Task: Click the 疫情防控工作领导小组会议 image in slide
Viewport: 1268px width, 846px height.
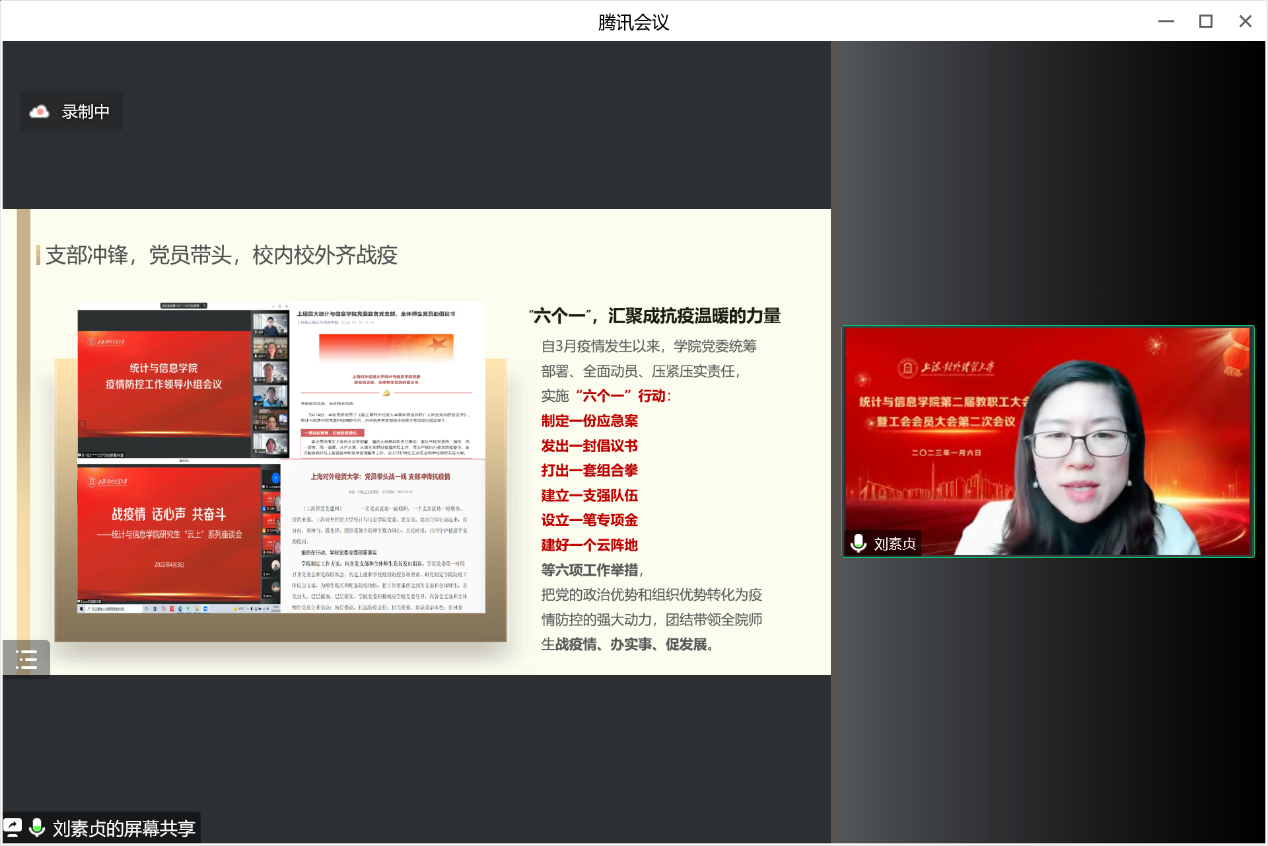Action: pyautogui.click(x=178, y=382)
